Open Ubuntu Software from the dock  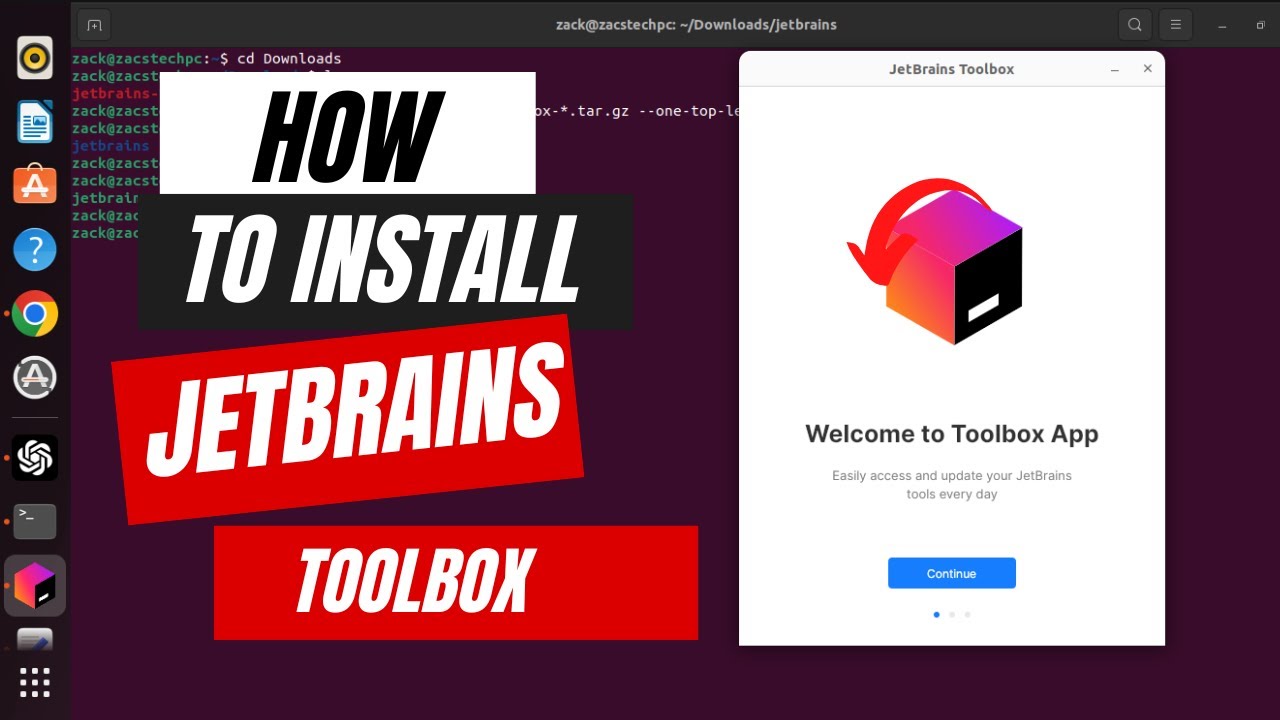pos(35,186)
